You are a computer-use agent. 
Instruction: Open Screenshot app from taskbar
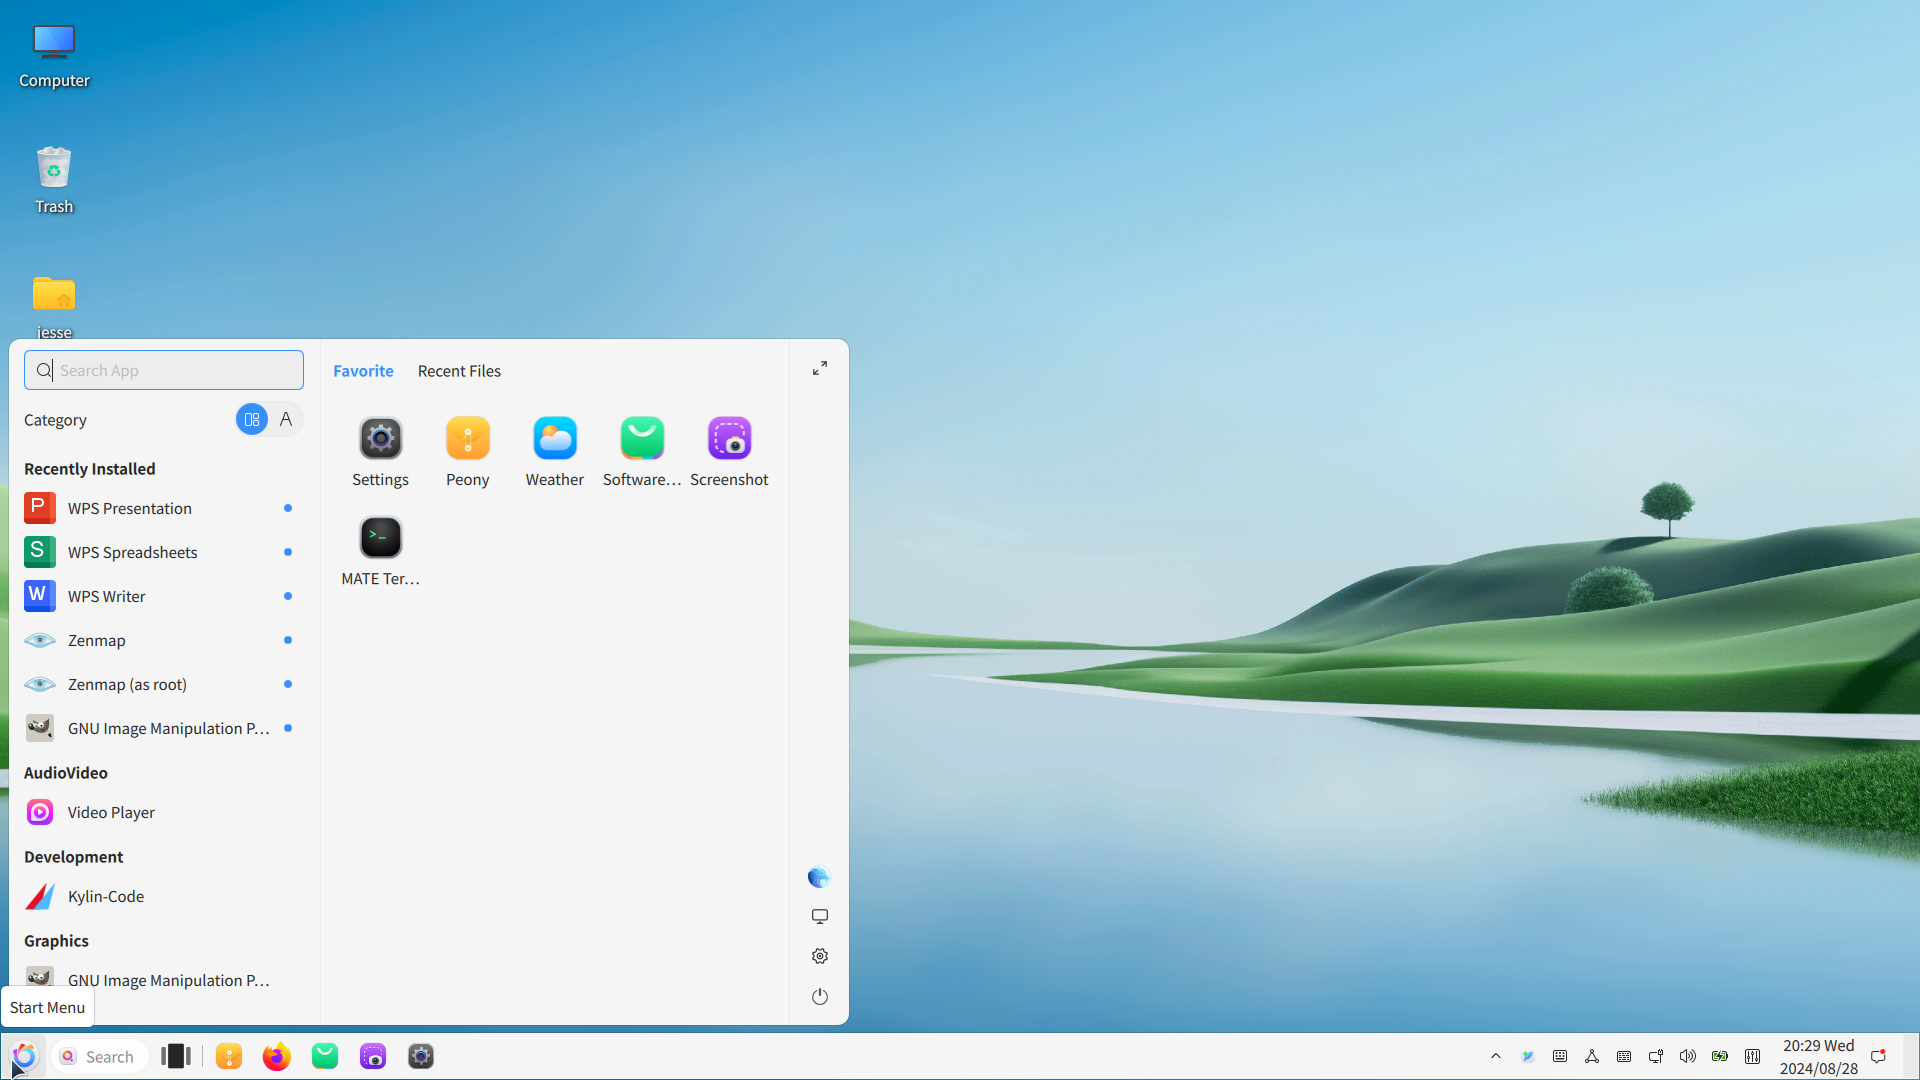point(373,1056)
